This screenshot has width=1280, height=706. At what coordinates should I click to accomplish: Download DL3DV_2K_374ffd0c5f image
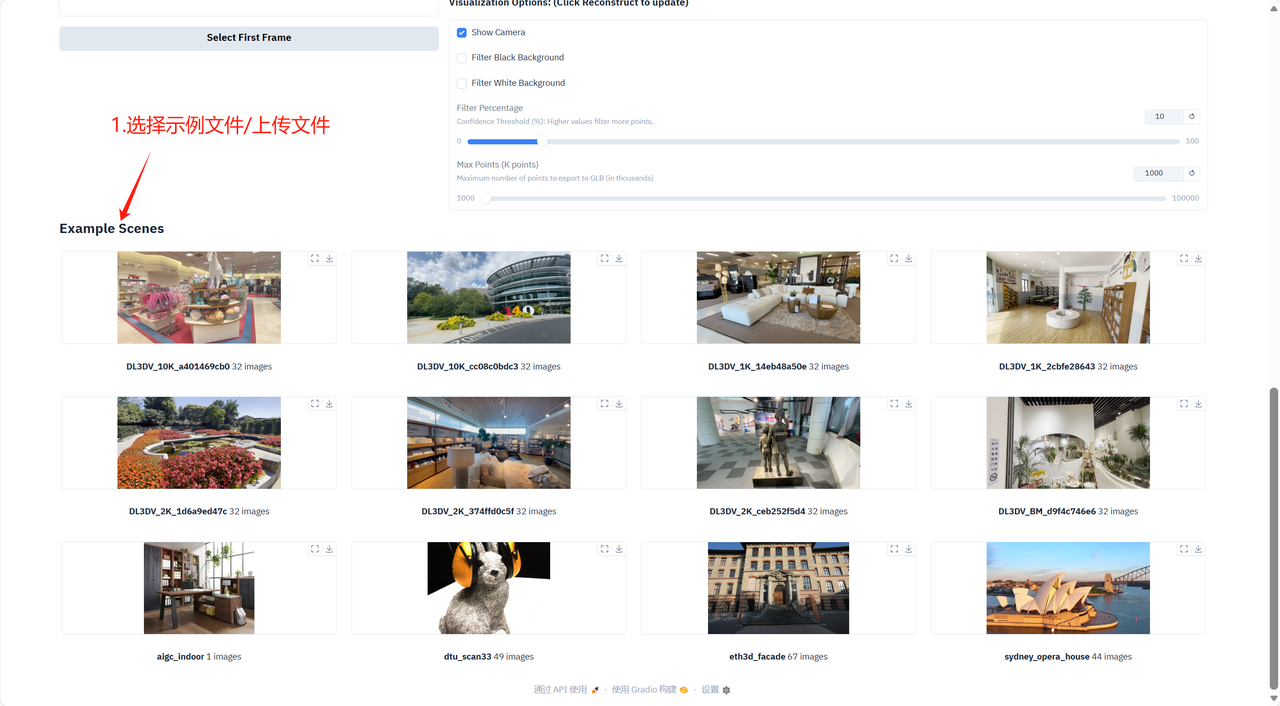(x=619, y=404)
